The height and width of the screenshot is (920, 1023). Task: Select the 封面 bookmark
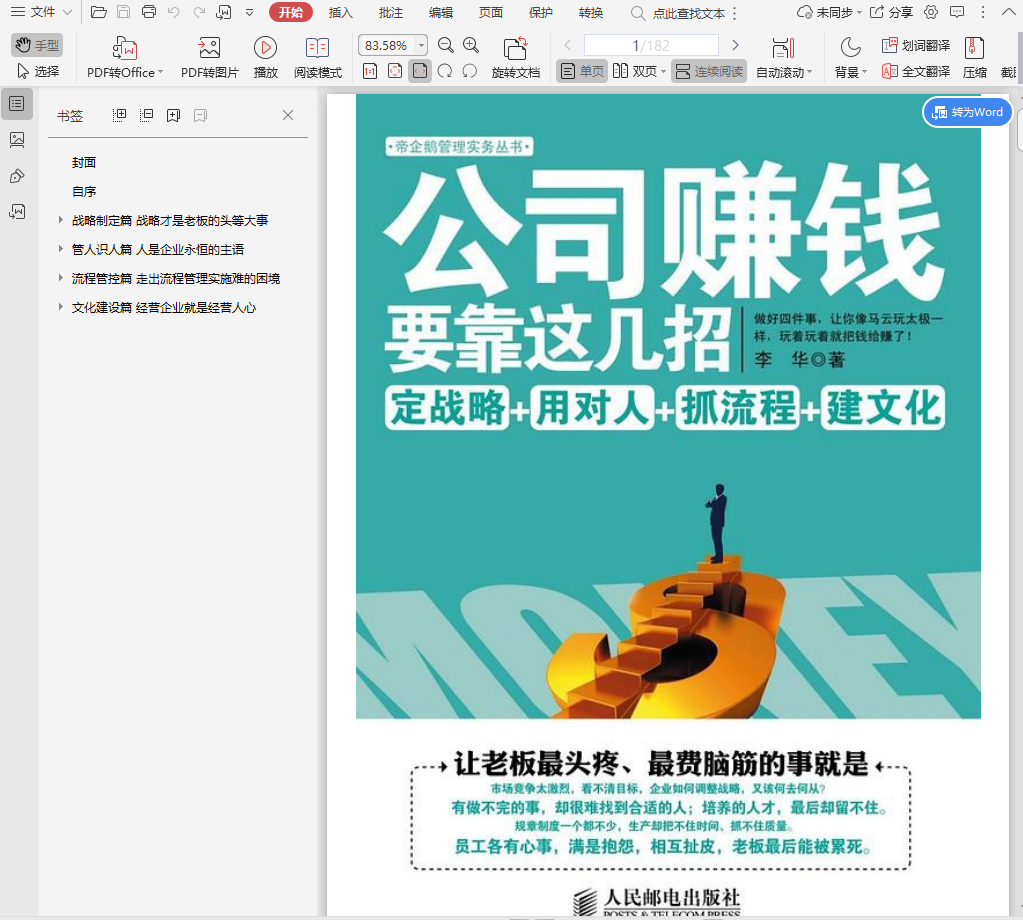point(84,162)
